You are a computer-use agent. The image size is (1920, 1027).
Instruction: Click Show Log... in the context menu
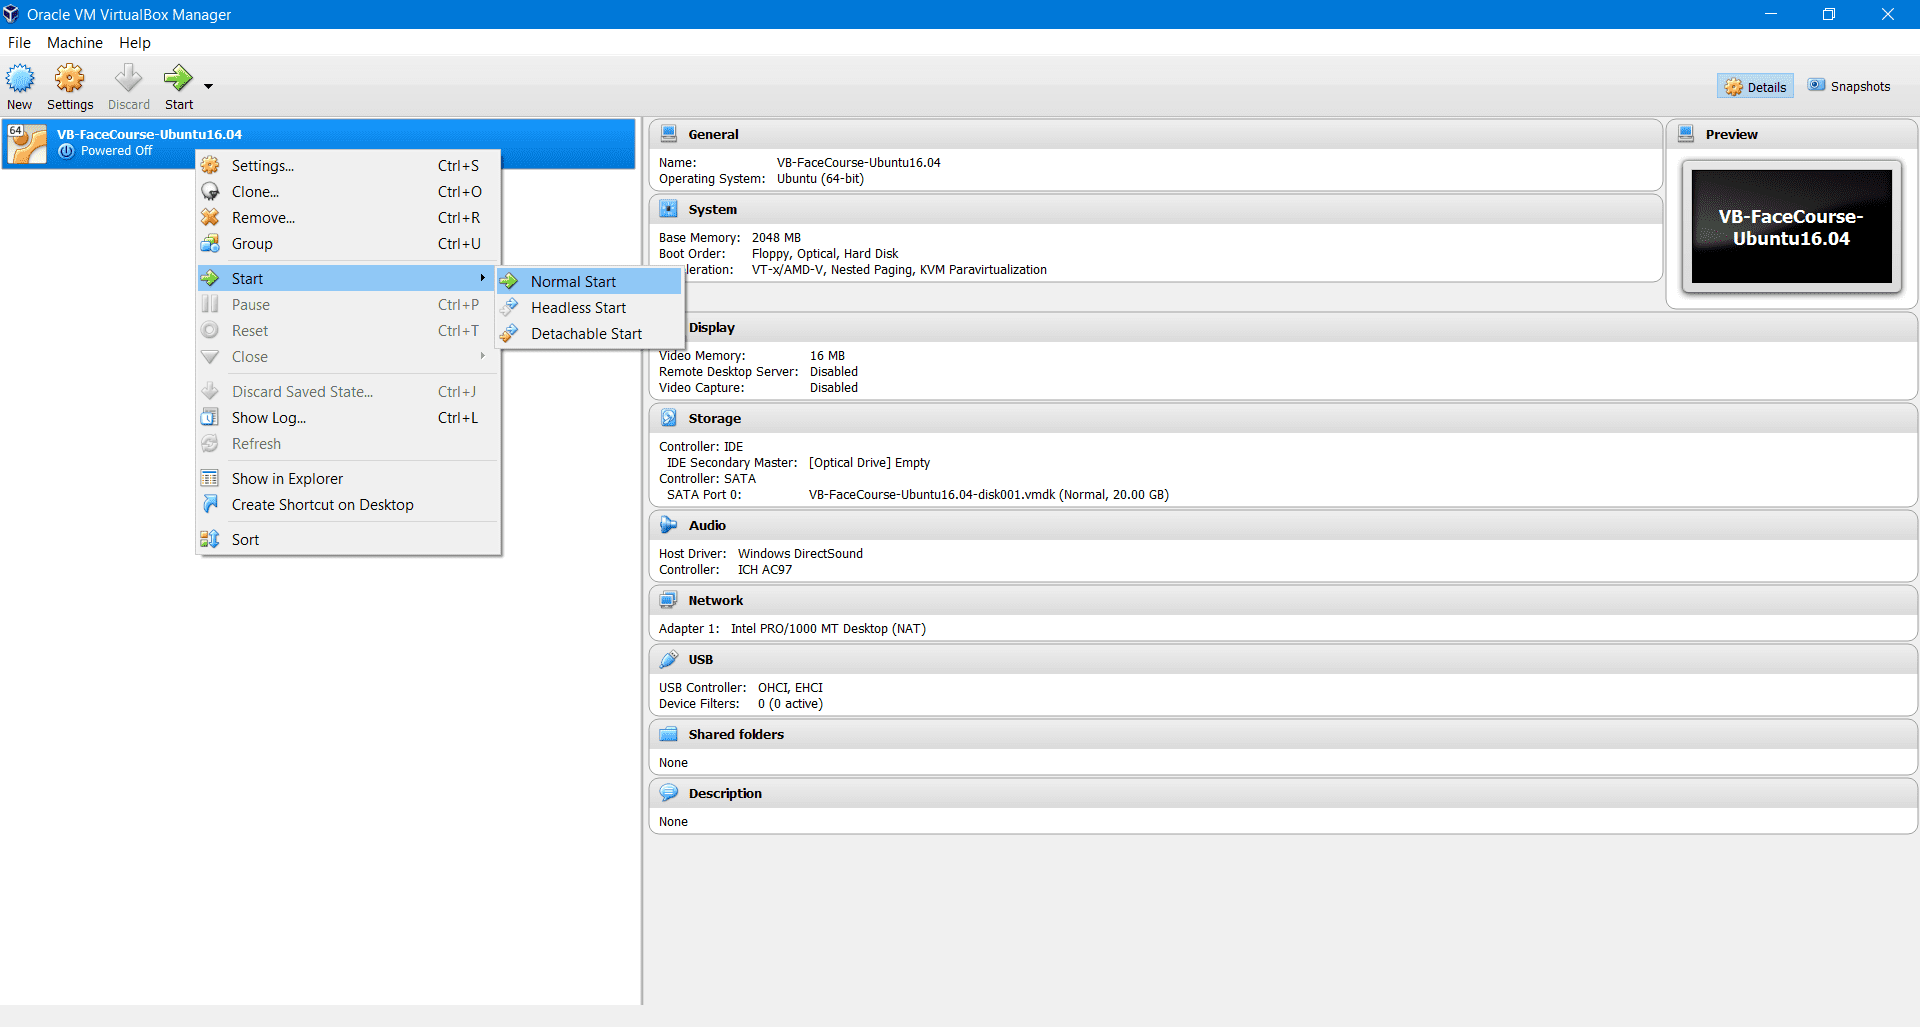tap(348, 418)
